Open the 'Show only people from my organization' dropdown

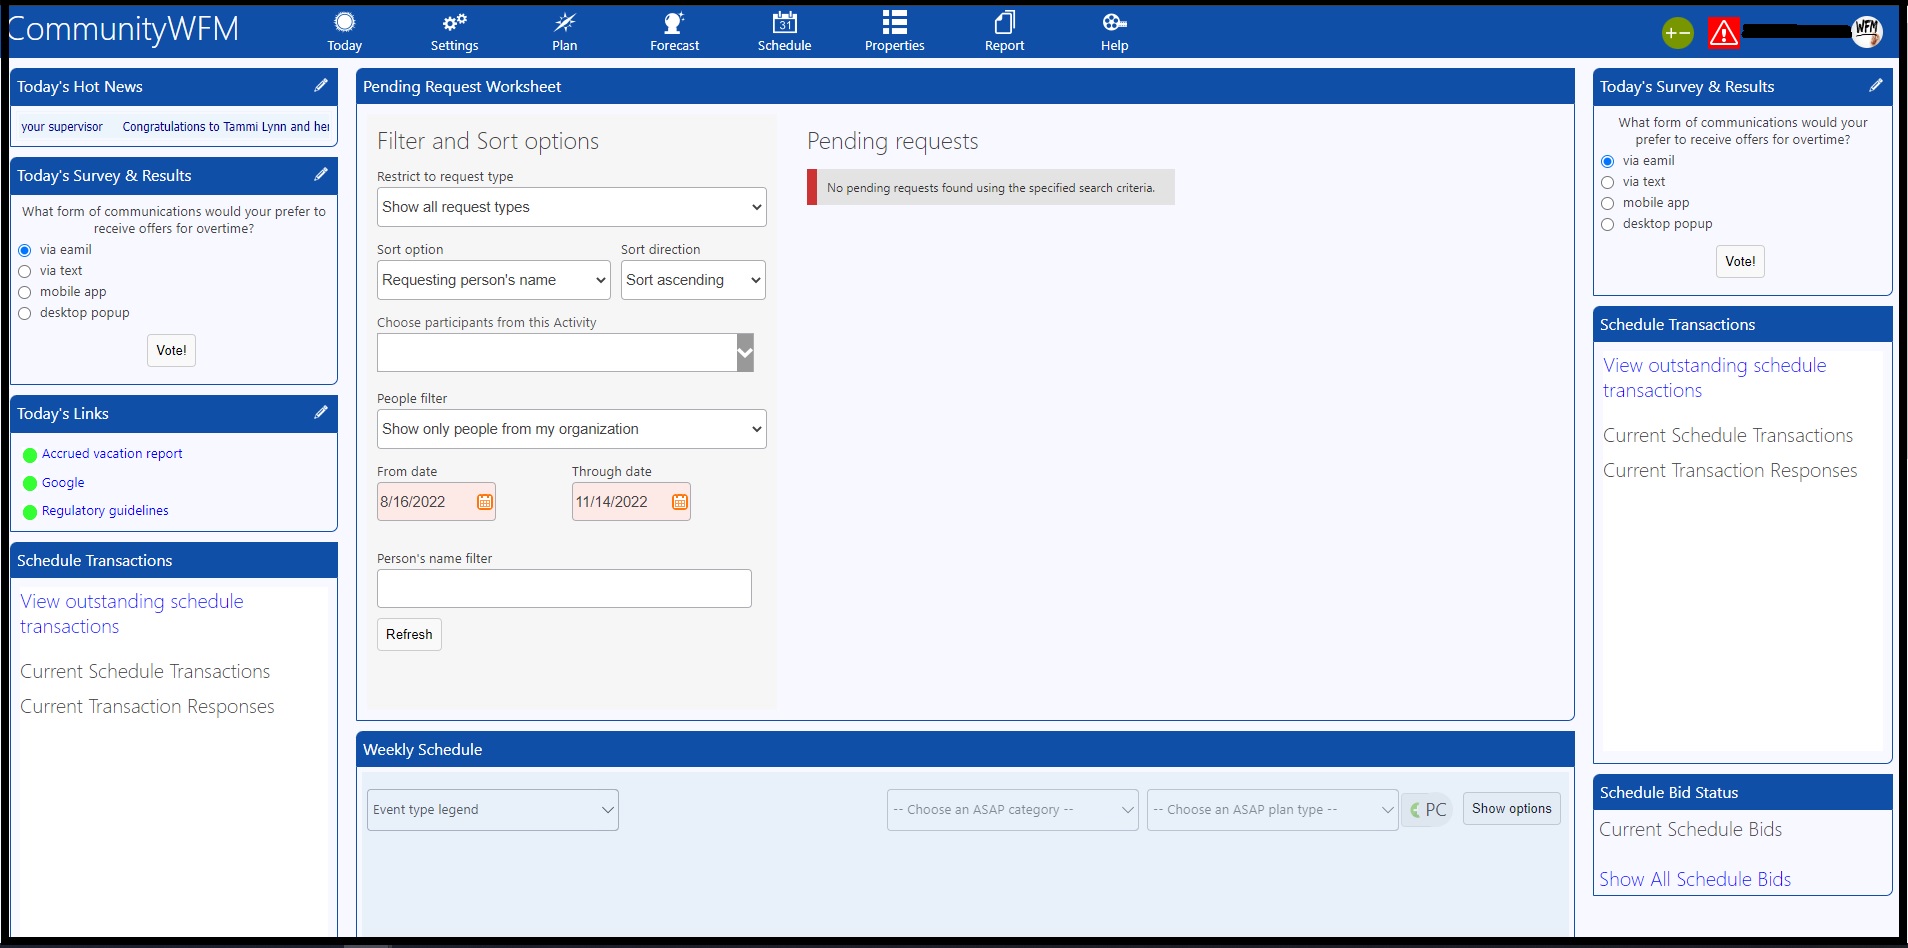coord(572,429)
